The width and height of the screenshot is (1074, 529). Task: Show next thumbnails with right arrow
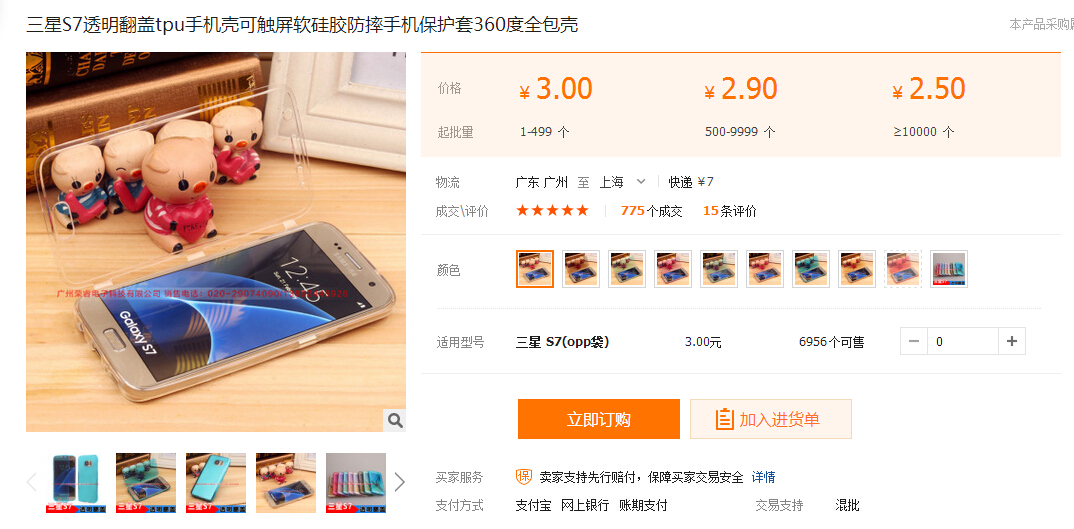[400, 482]
